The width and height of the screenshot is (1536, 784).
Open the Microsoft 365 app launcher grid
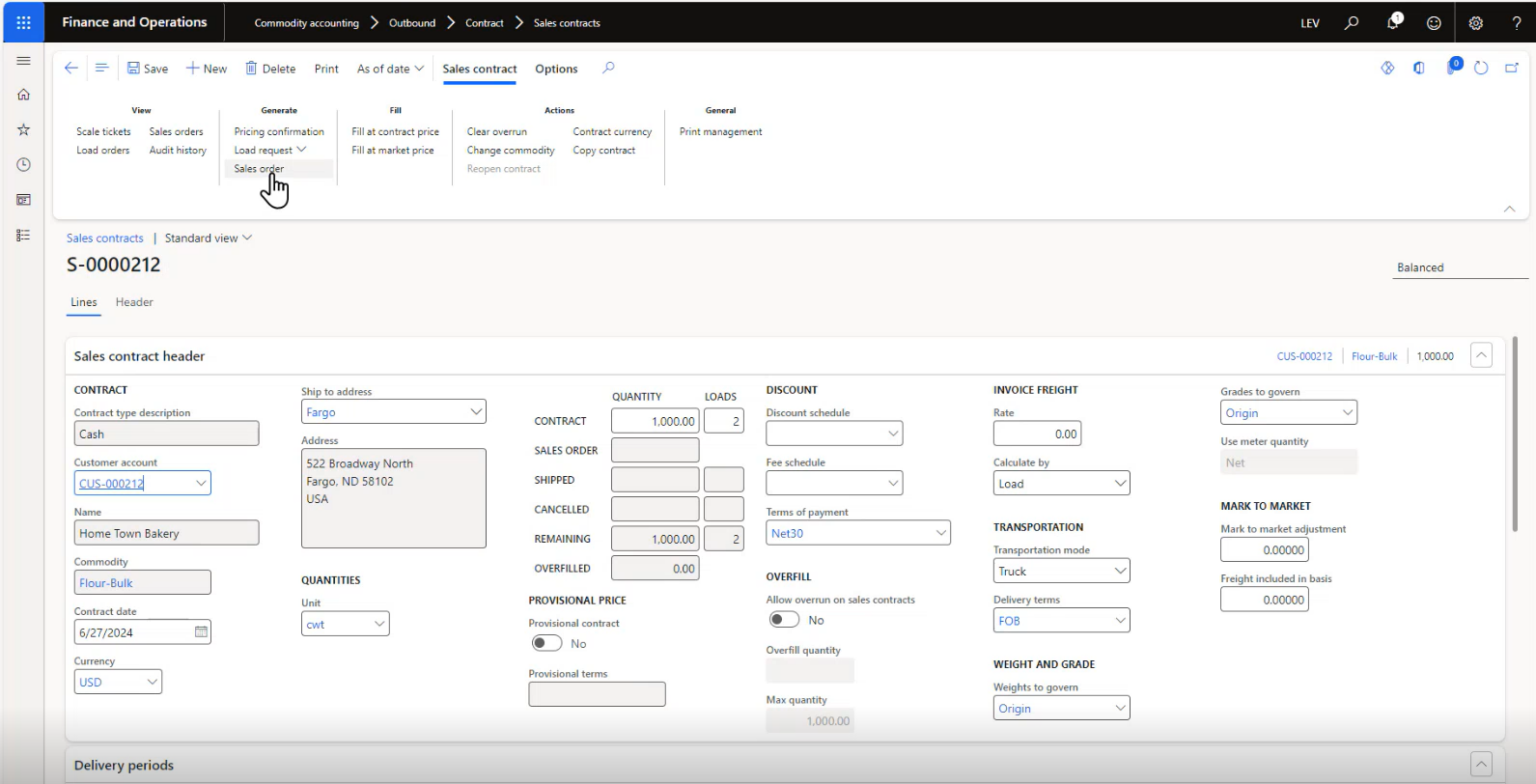click(23, 22)
